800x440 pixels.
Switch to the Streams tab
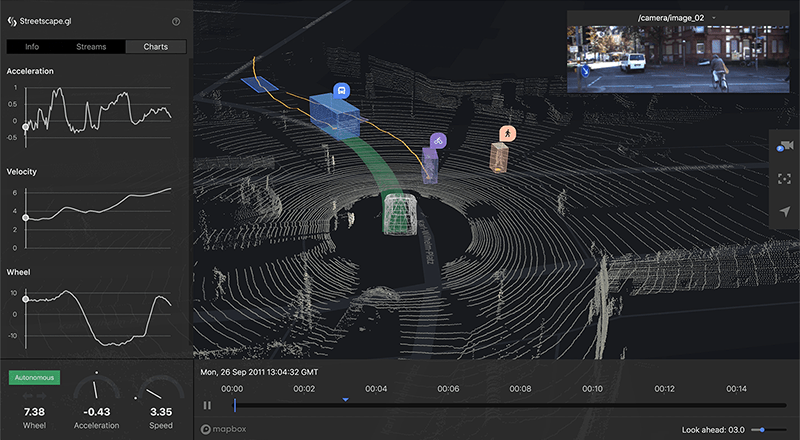pyautogui.click(x=91, y=46)
